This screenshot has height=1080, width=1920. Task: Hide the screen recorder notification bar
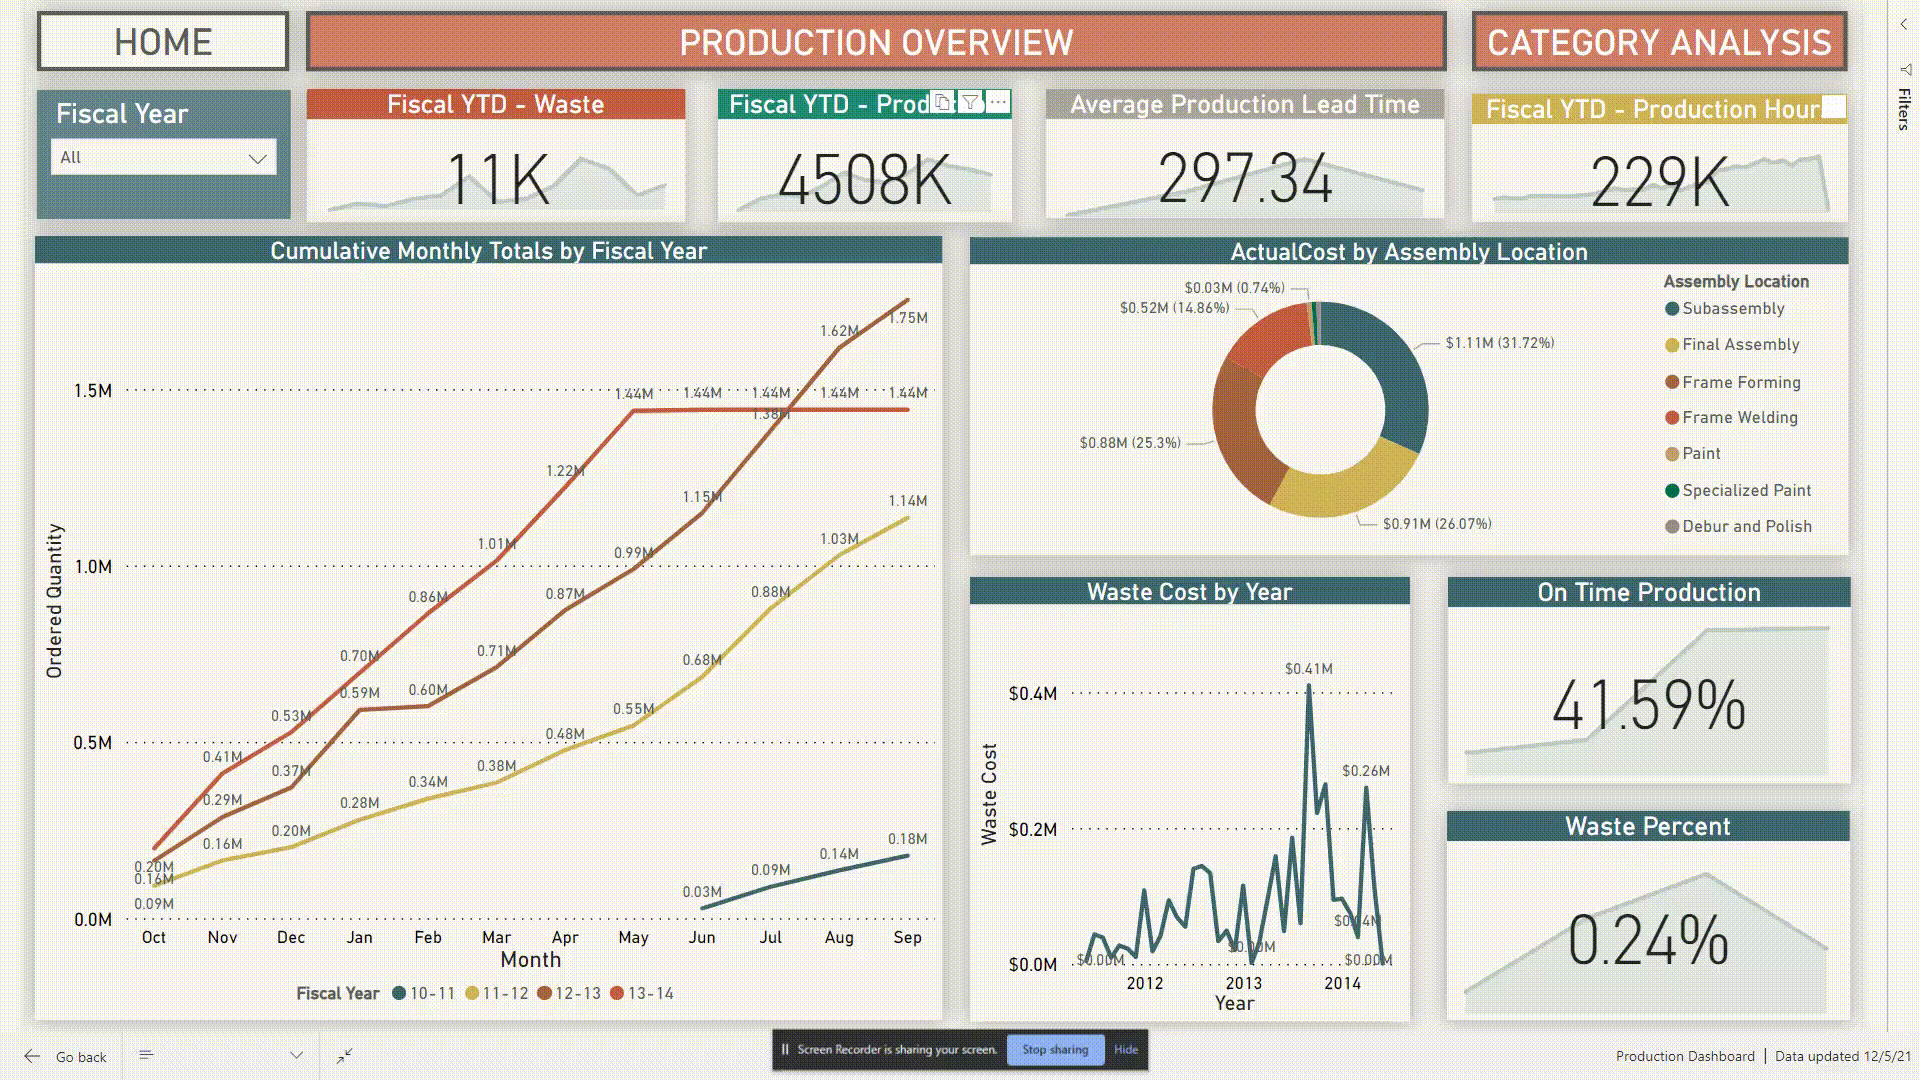point(1126,1049)
